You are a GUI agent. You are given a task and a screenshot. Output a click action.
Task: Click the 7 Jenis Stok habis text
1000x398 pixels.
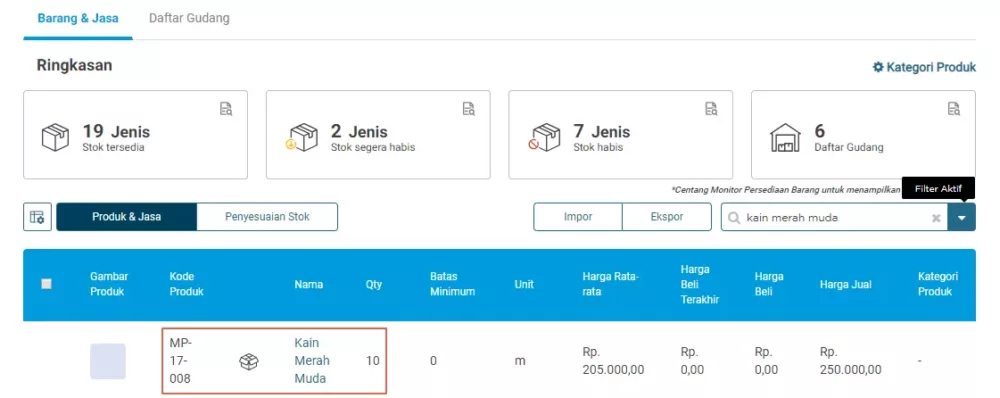(601, 138)
